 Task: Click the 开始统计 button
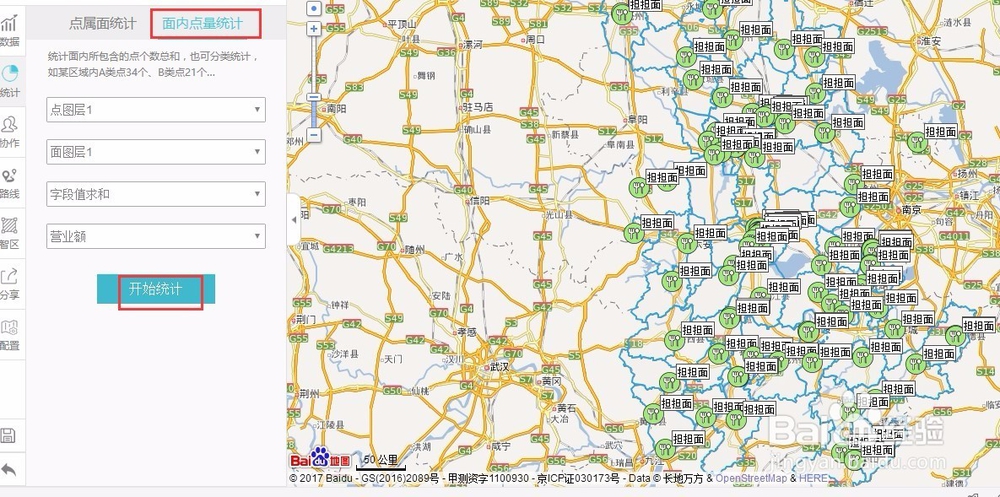click(156, 289)
